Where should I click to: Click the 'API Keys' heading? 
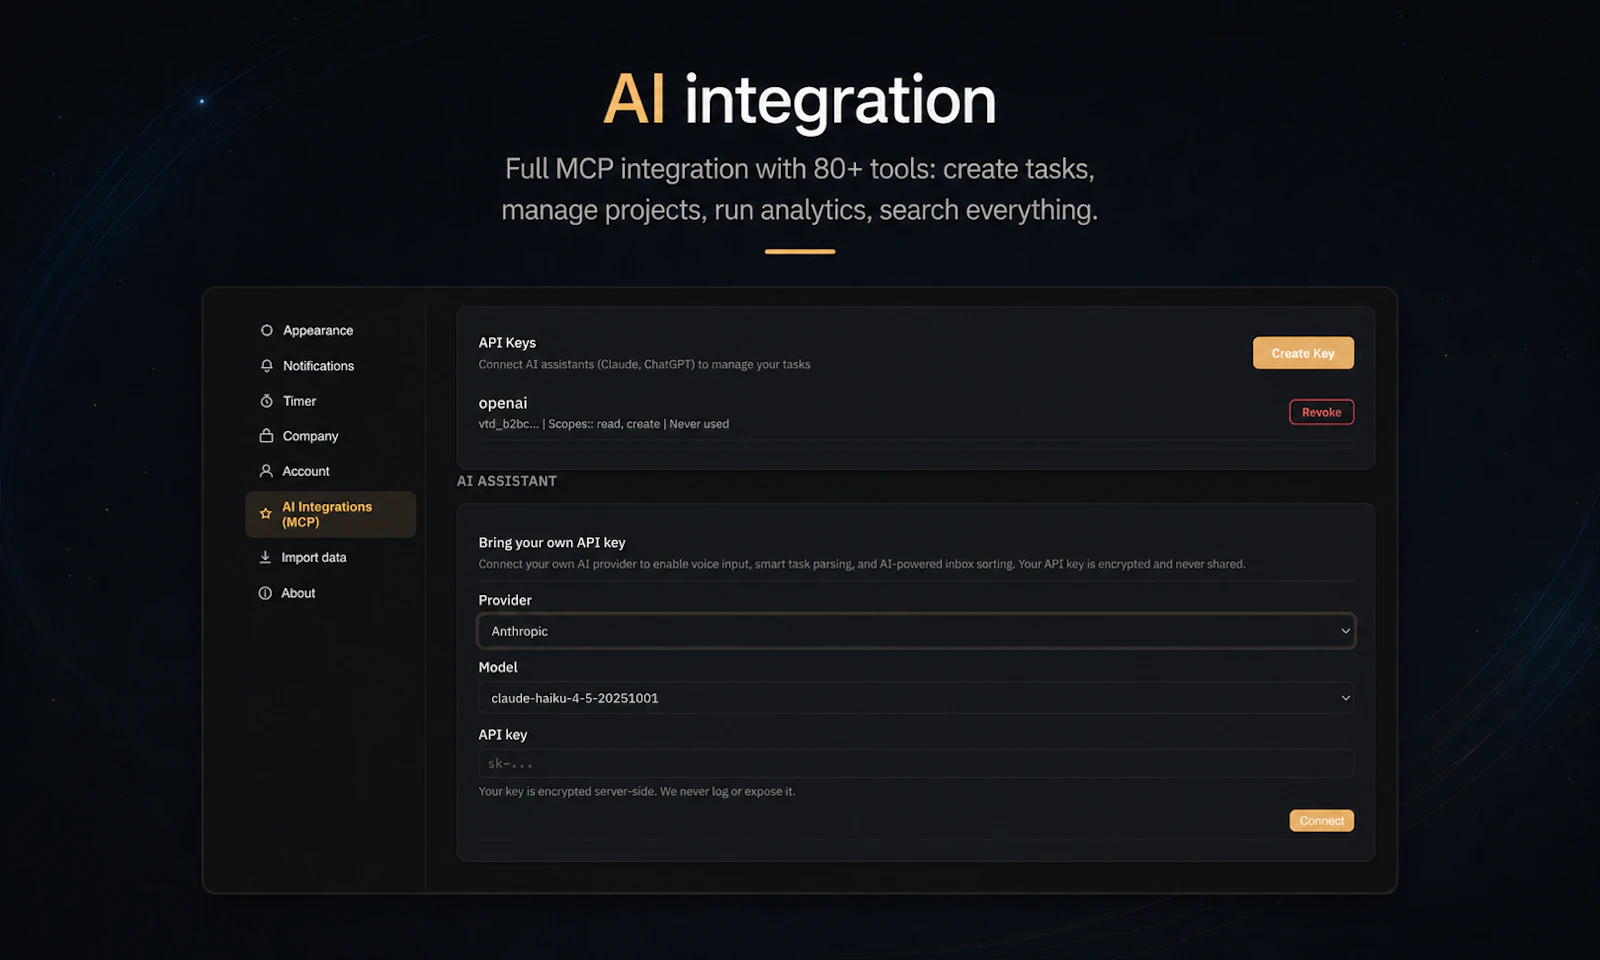(x=507, y=342)
